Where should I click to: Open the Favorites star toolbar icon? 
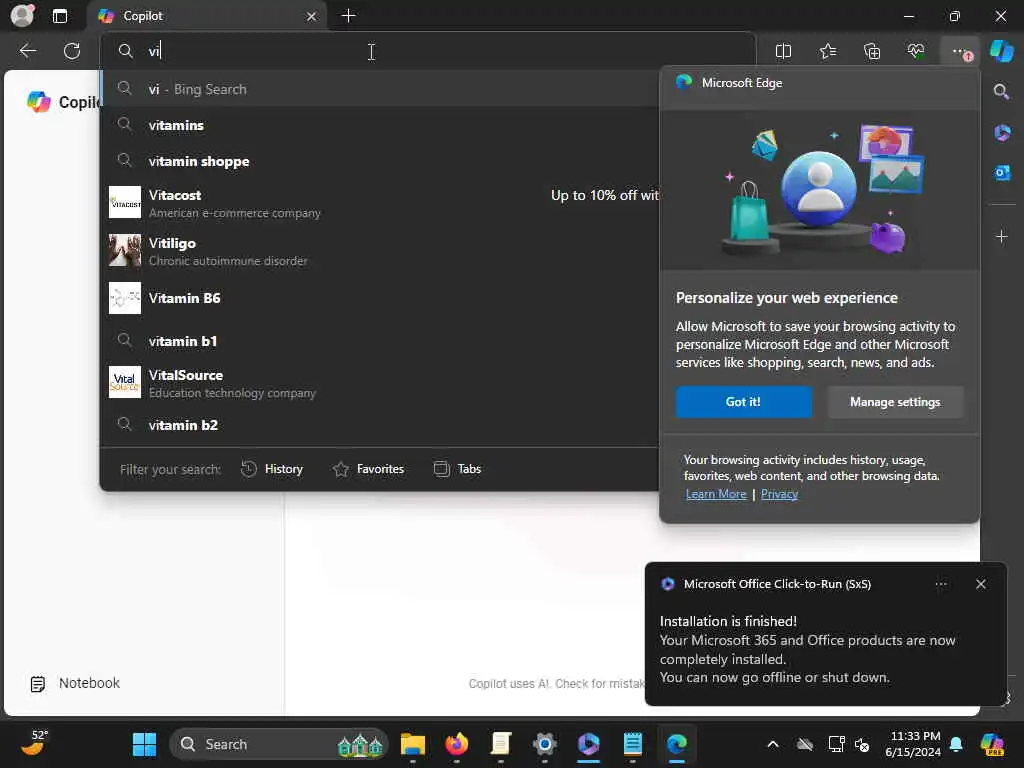[827, 51]
